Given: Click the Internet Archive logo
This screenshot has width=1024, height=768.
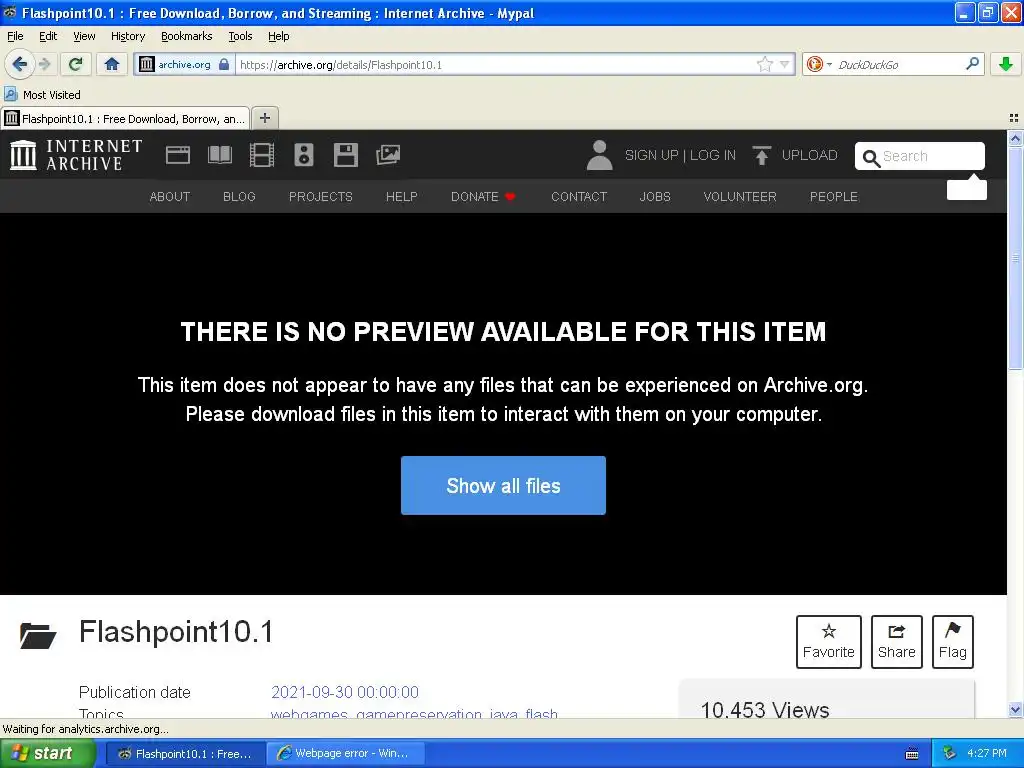Looking at the screenshot, I should coord(76,155).
